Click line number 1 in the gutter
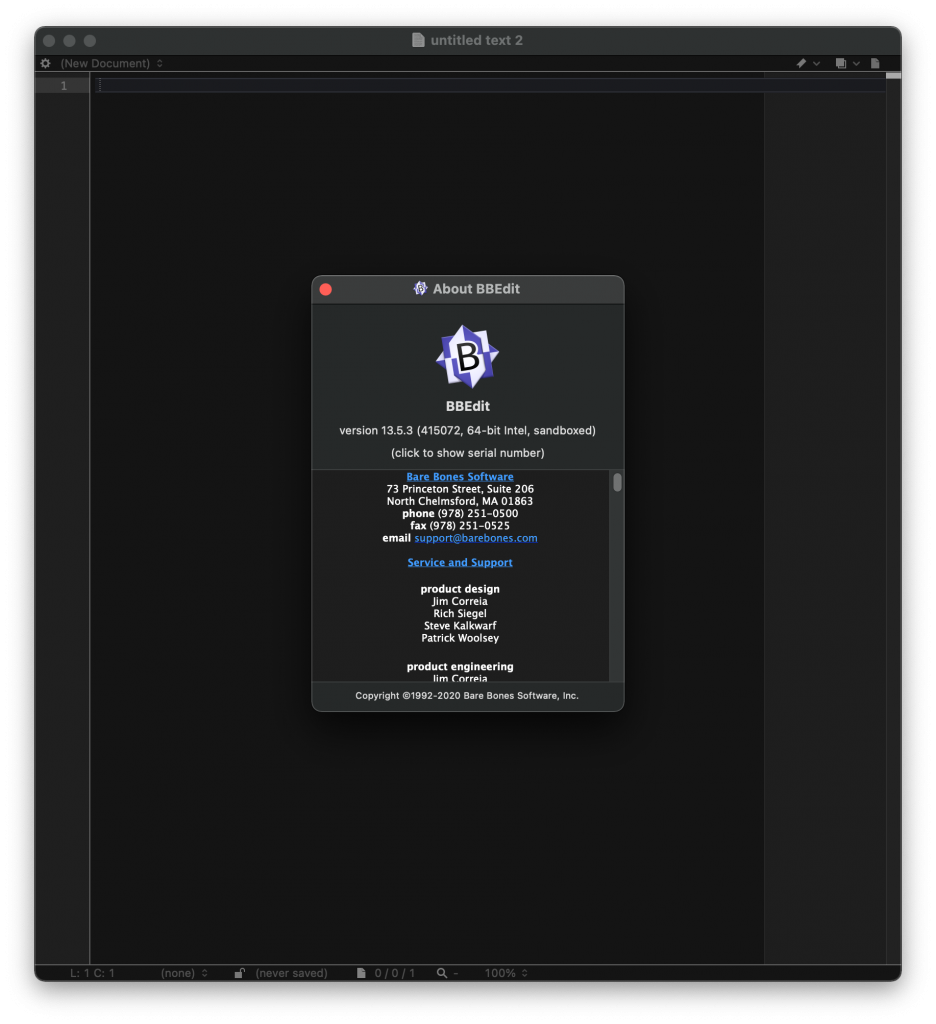This screenshot has height=1024, width=936. (63, 86)
